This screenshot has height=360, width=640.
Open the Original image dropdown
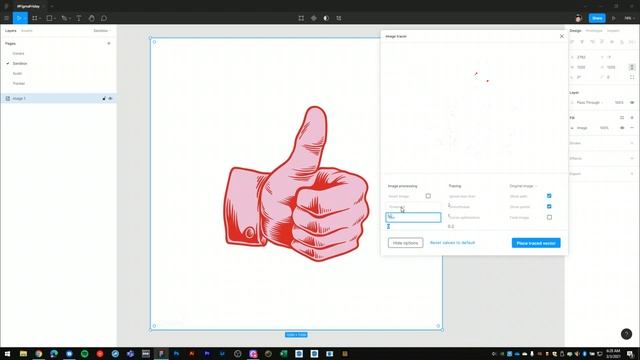[524, 186]
